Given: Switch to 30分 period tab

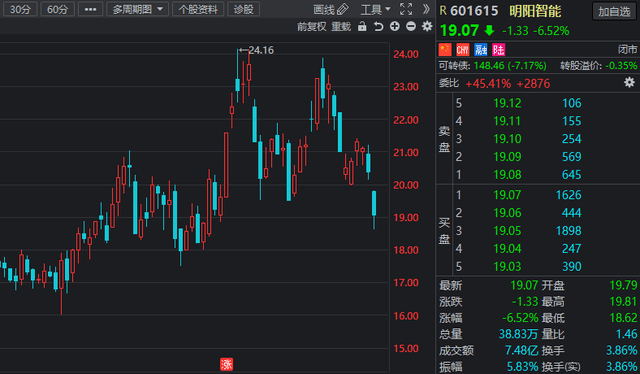Looking at the screenshot, I should tap(20, 9).
